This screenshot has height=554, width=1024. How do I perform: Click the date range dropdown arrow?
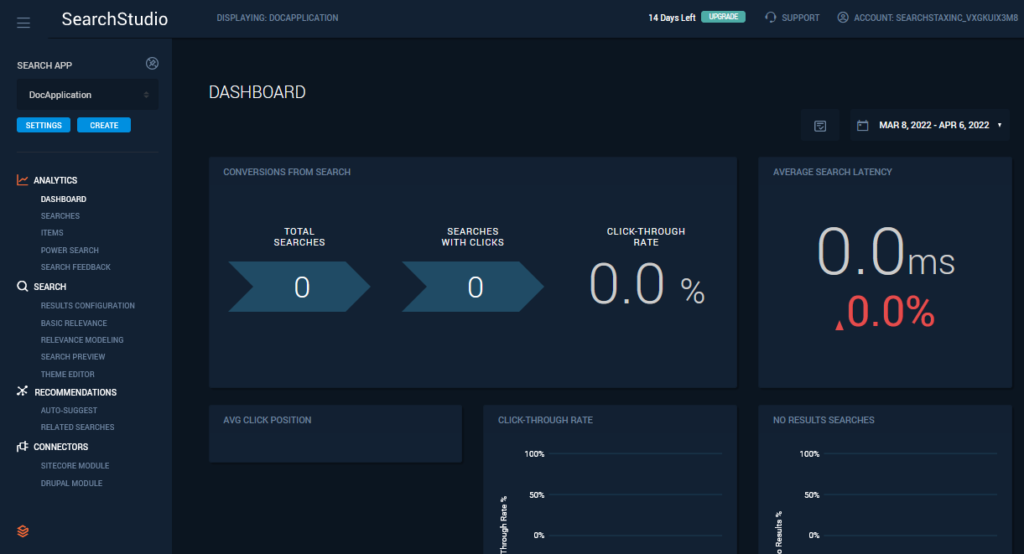point(1000,125)
